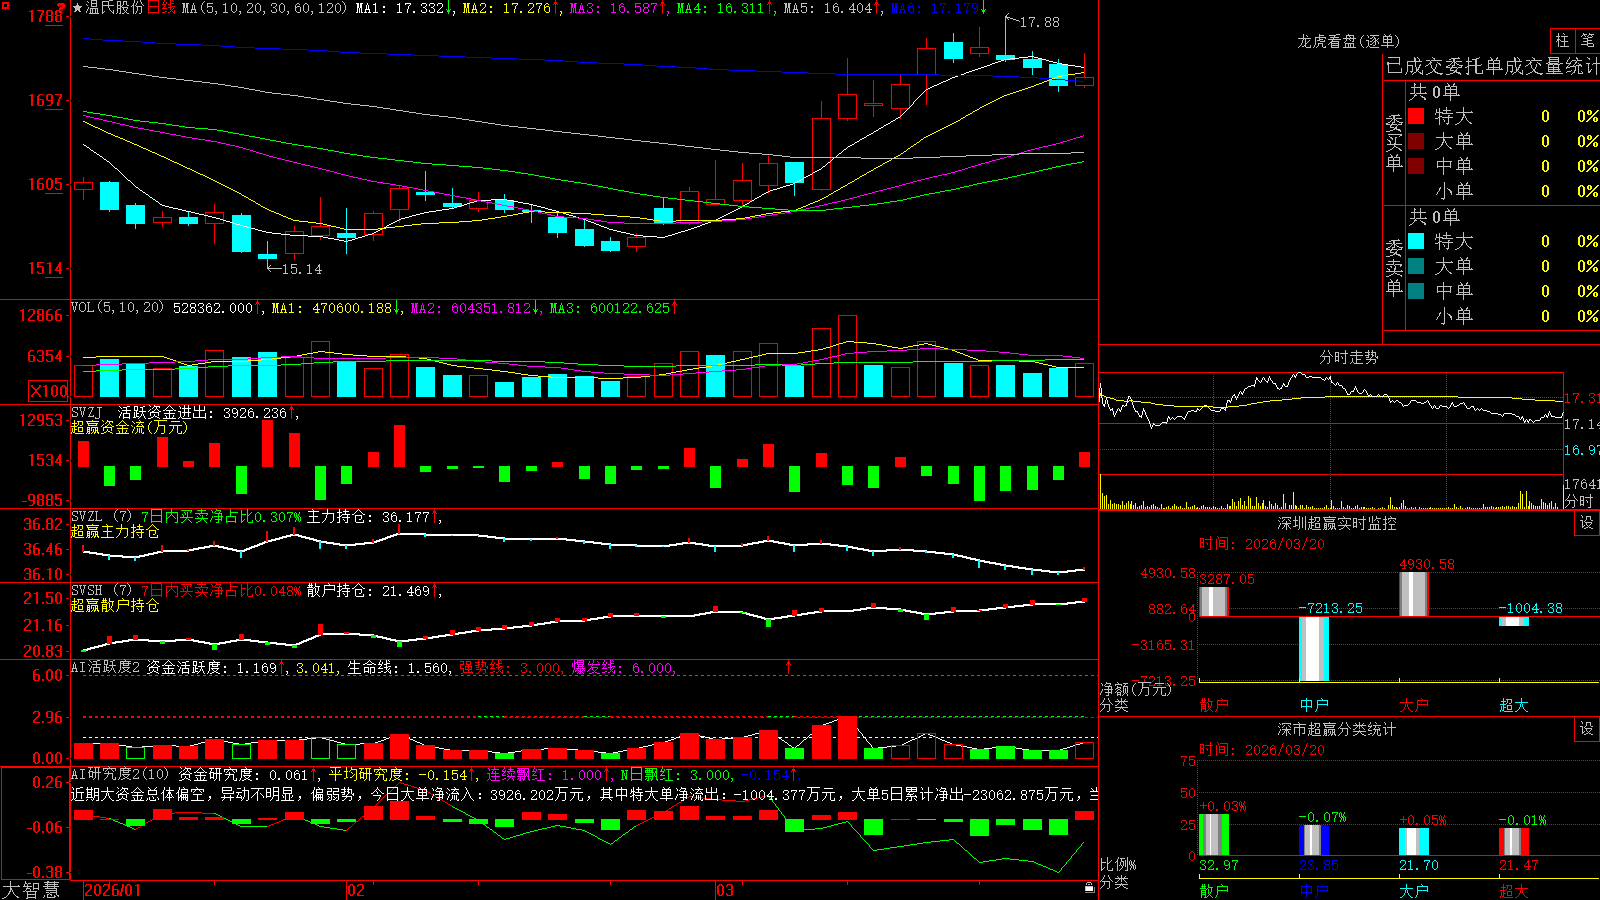Click the lock icon at the chart's bottom-right corner
The height and width of the screenshot is (900, 1600).
click(1089, 888)
